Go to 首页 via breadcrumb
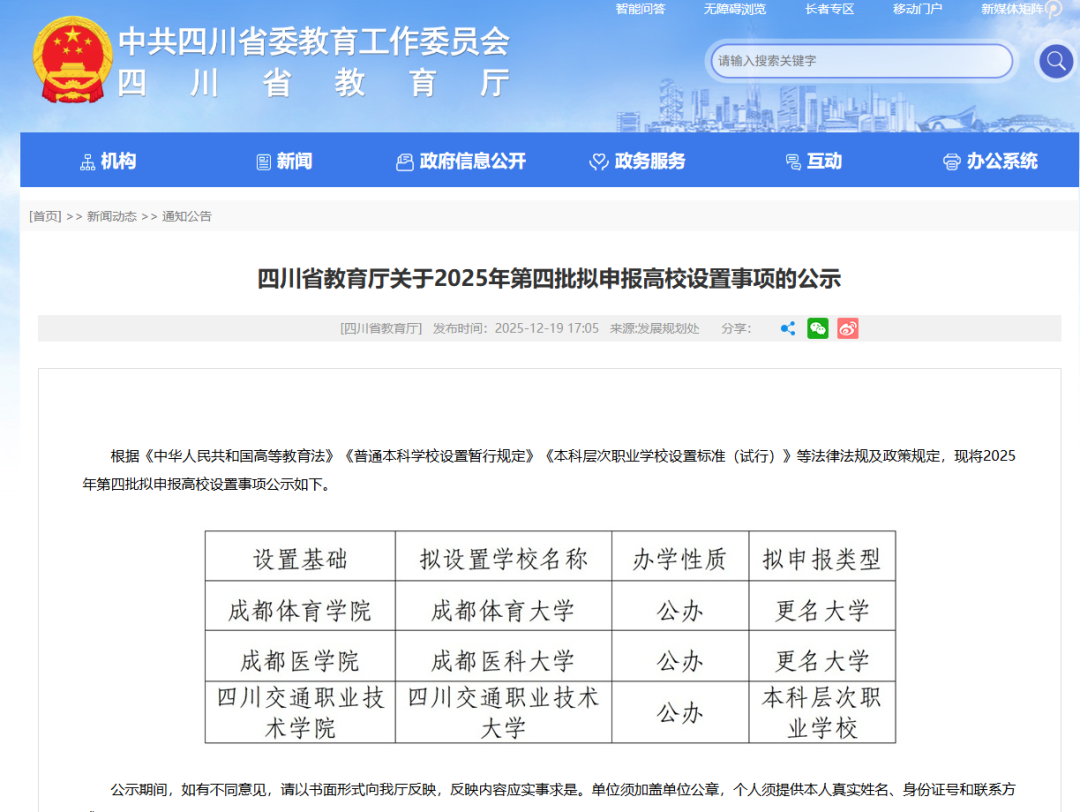Image resolution: width=1080 pixels, height=812 pixels. 45,216
